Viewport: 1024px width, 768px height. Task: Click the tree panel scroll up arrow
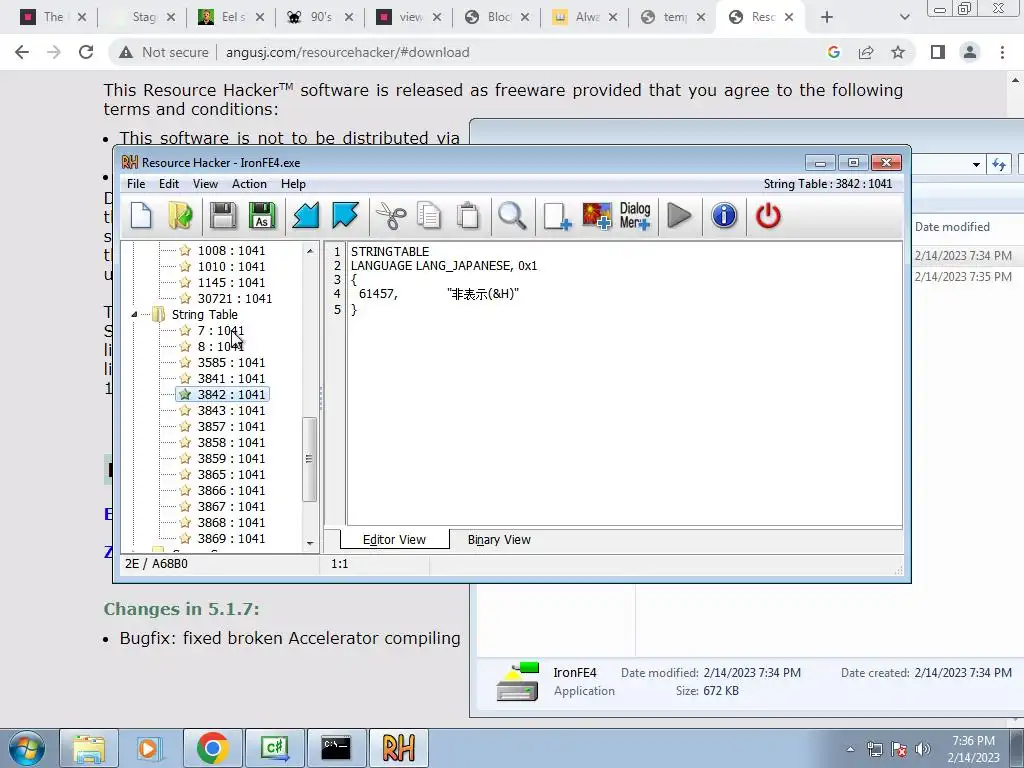pos(310,251)
